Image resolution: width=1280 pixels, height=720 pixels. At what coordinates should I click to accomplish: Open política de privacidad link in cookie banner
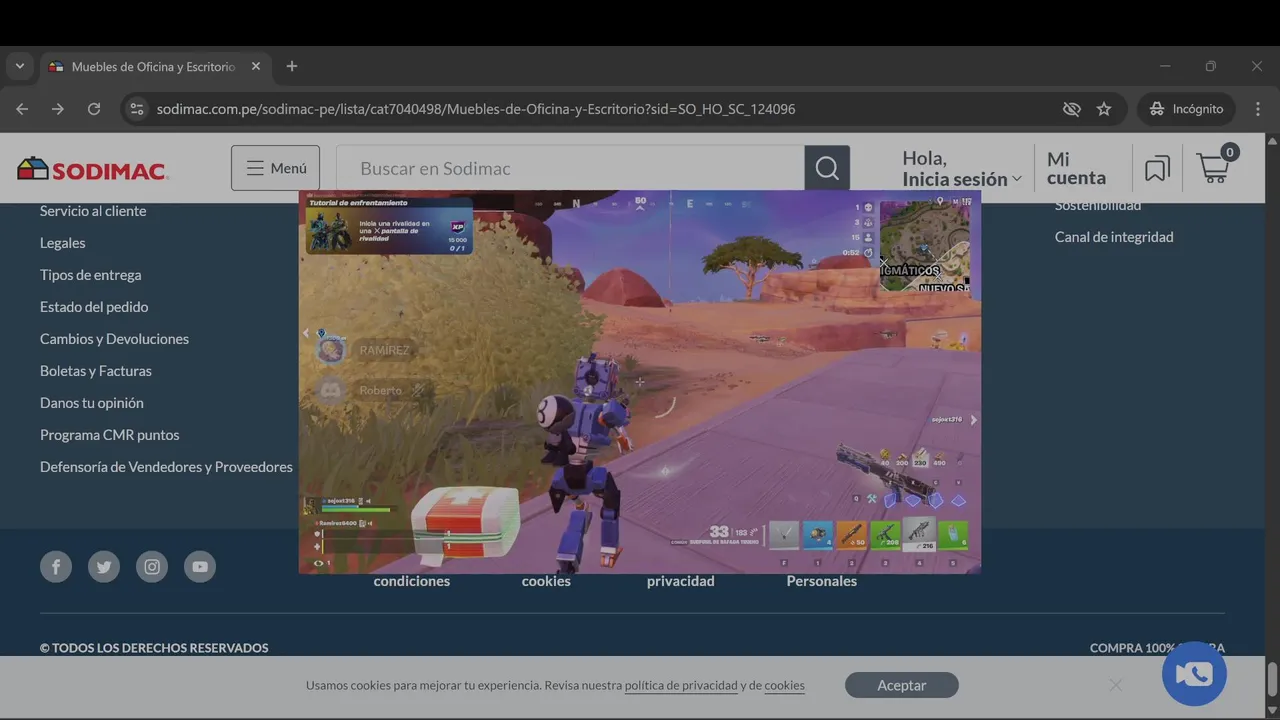681,686
